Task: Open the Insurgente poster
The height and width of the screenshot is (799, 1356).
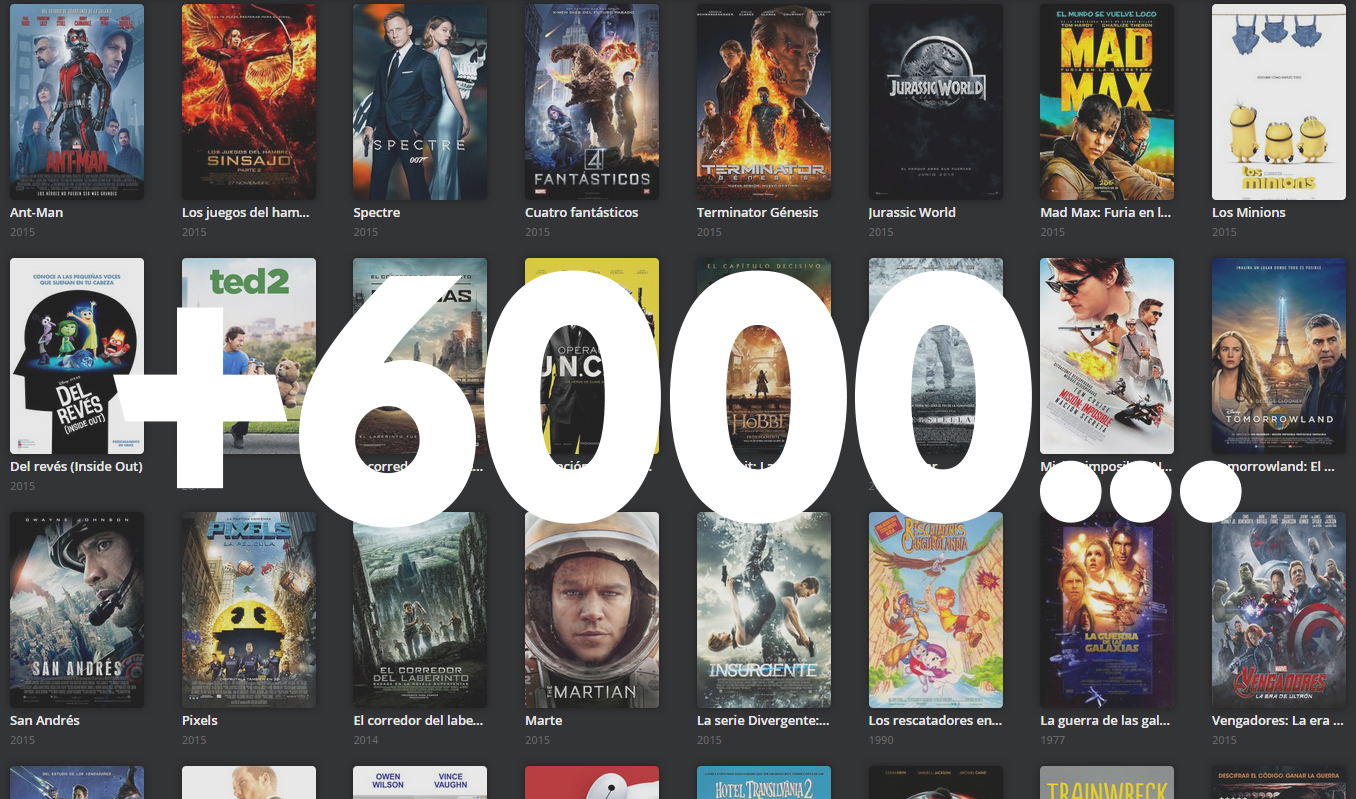Action: [764, 610]
